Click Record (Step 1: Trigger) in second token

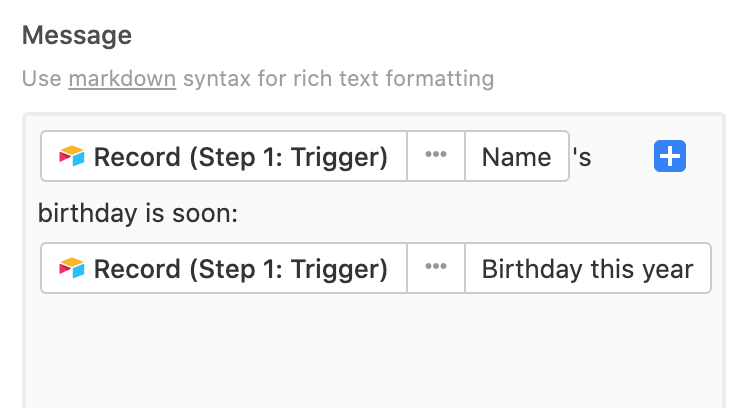[x=224, y=268]
